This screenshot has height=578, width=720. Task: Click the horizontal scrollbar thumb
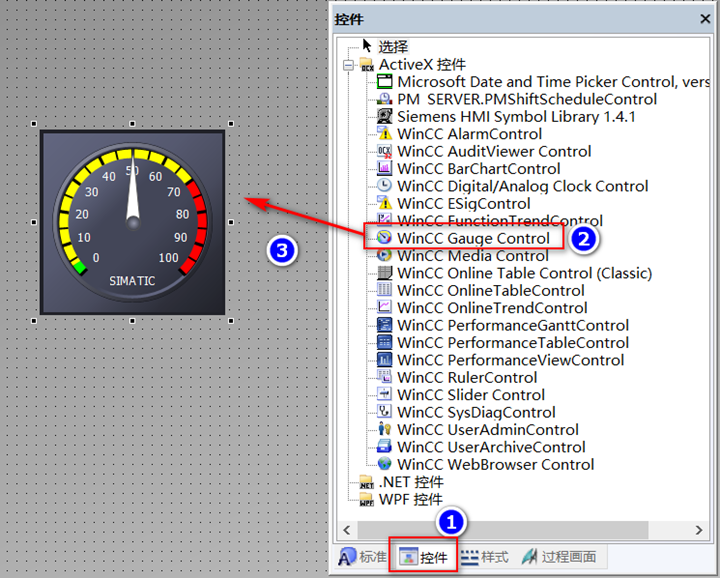tap(503, 530)
